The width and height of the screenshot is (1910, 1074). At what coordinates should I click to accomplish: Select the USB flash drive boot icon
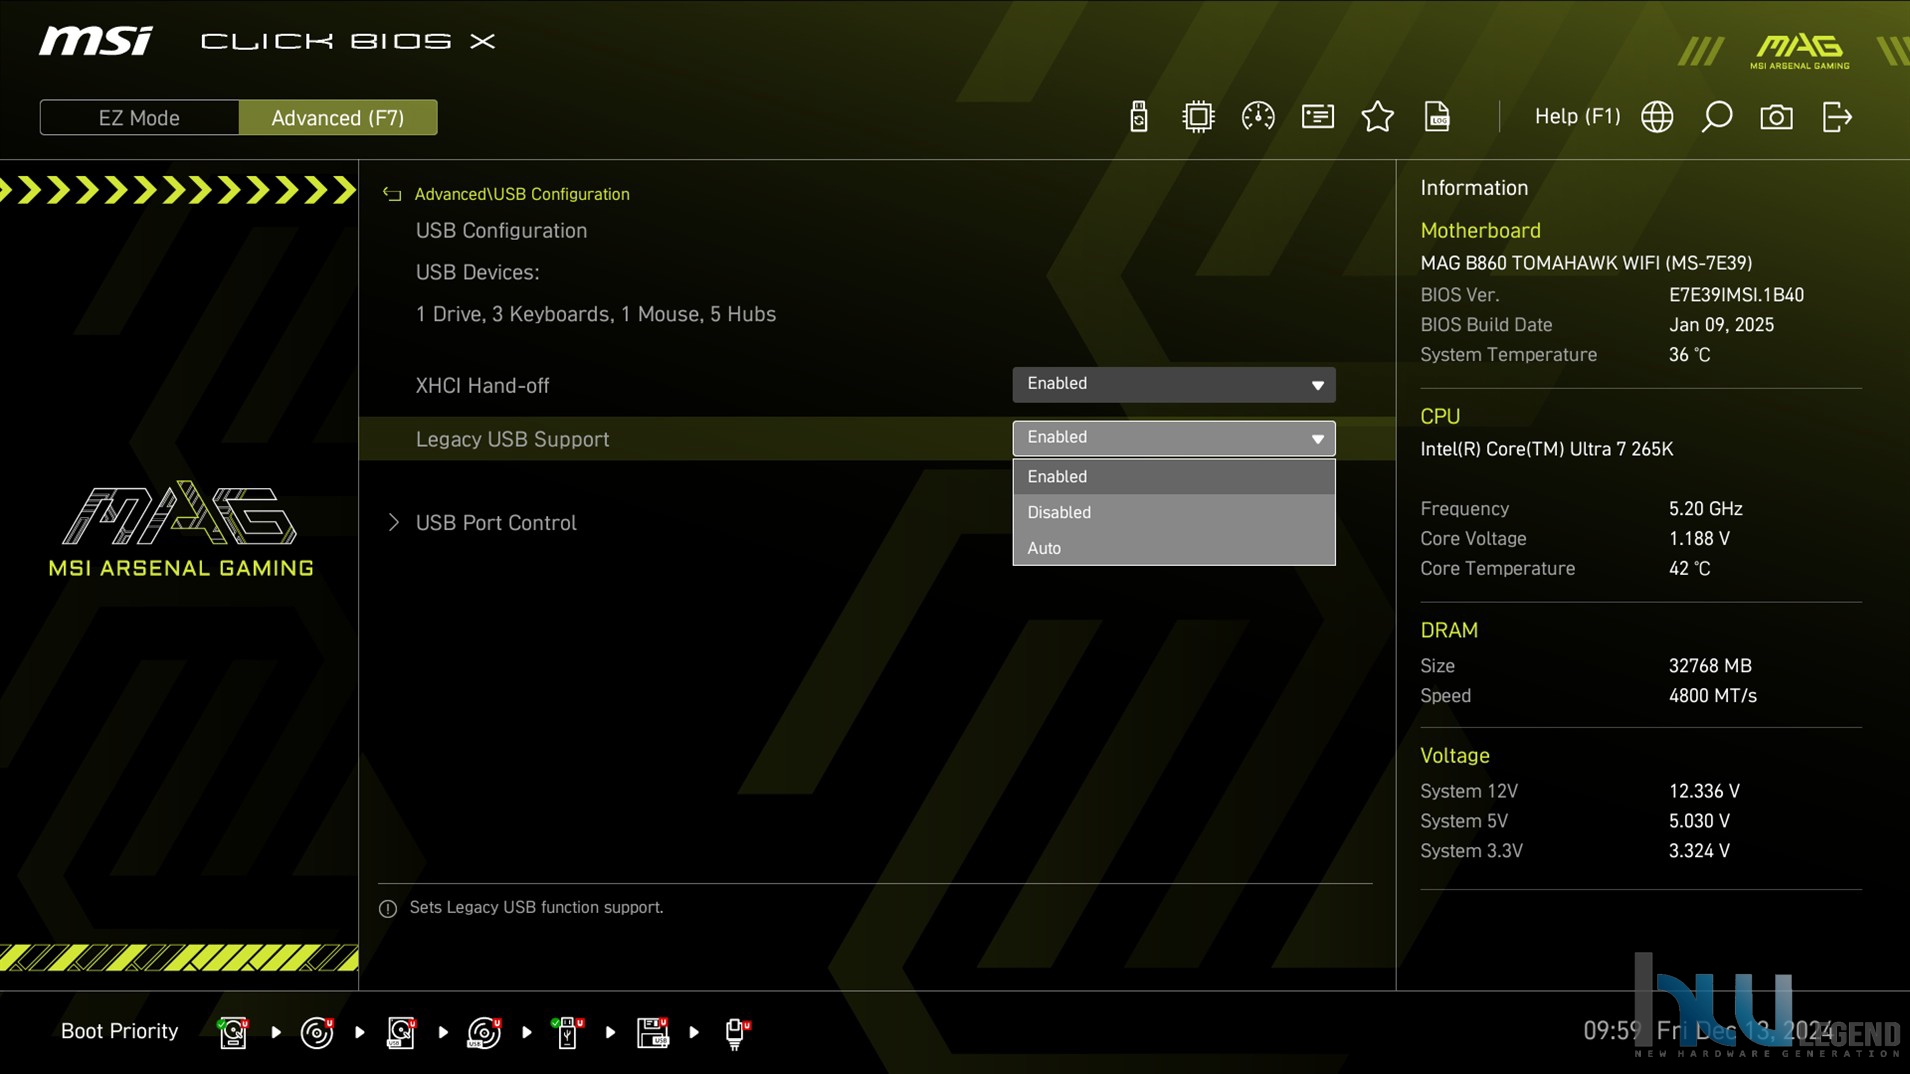[x=568, y=1032]
